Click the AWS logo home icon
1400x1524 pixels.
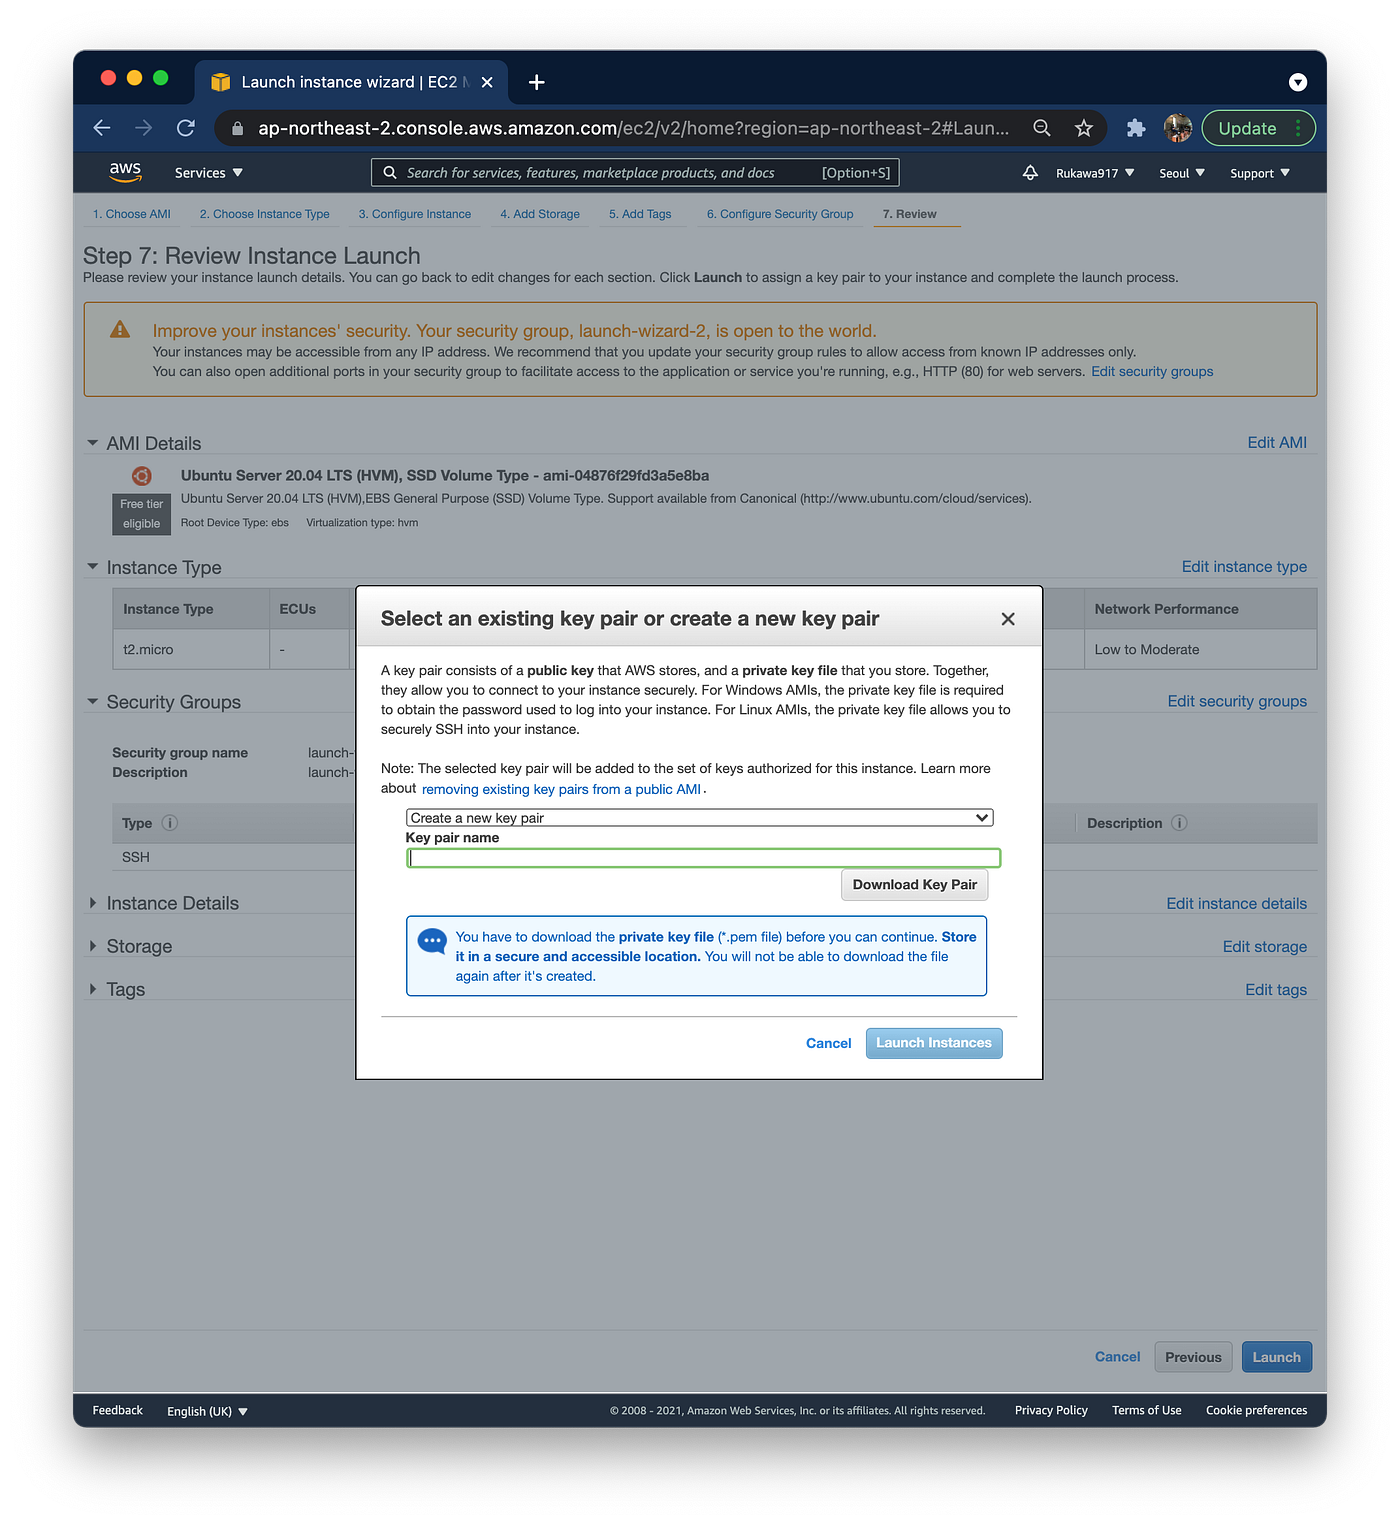pos(125,172)
